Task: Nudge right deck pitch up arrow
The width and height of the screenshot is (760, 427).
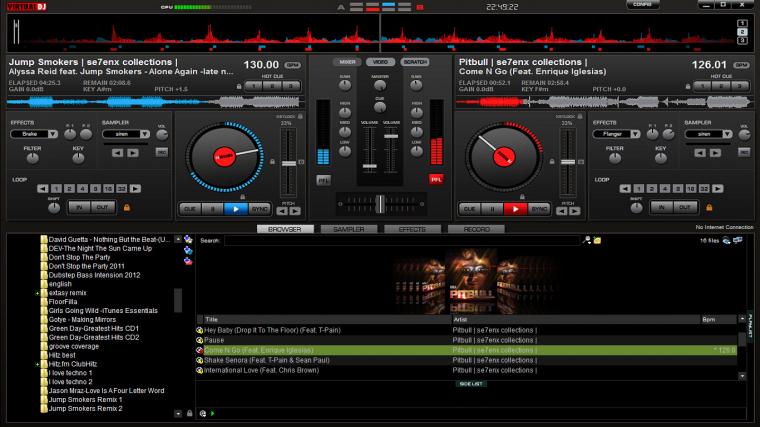Action: 574,211
